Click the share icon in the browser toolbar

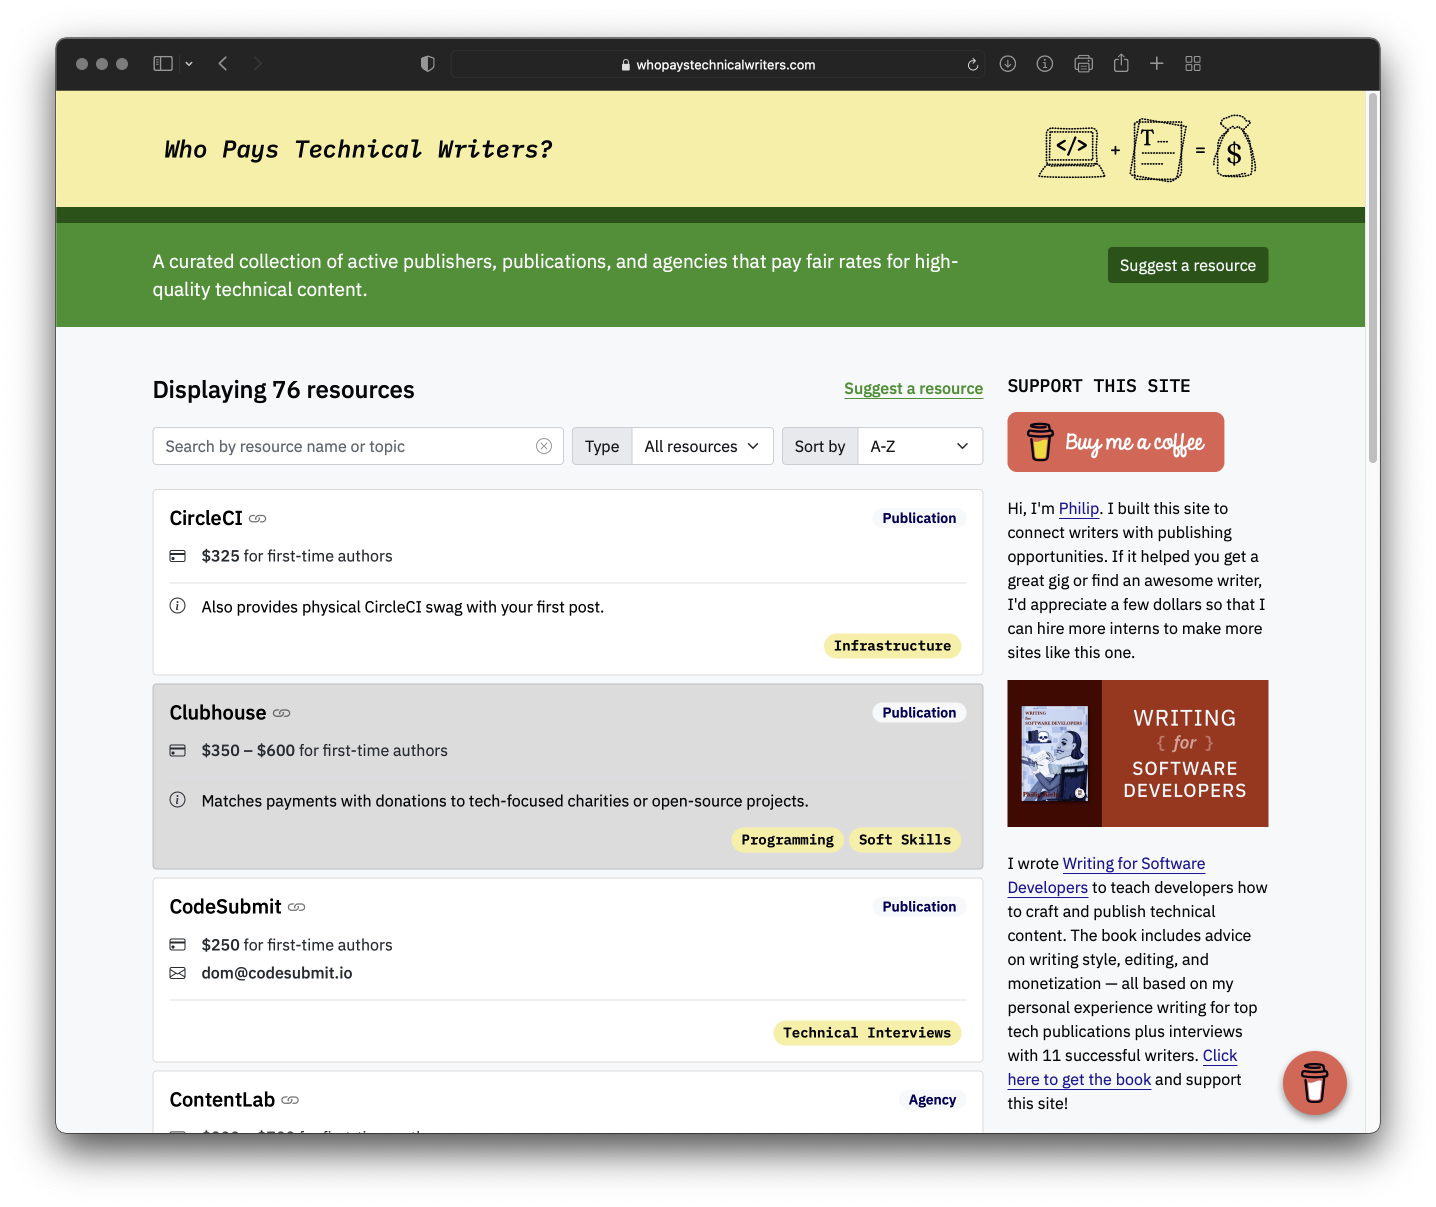(1120, 63)
